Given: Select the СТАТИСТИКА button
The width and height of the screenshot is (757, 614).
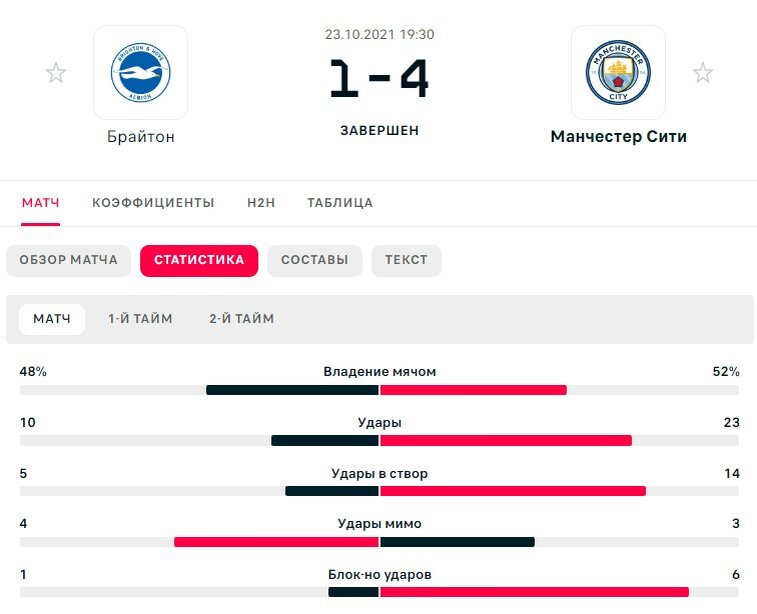Looking at the screenshot, I should (199, 261).
